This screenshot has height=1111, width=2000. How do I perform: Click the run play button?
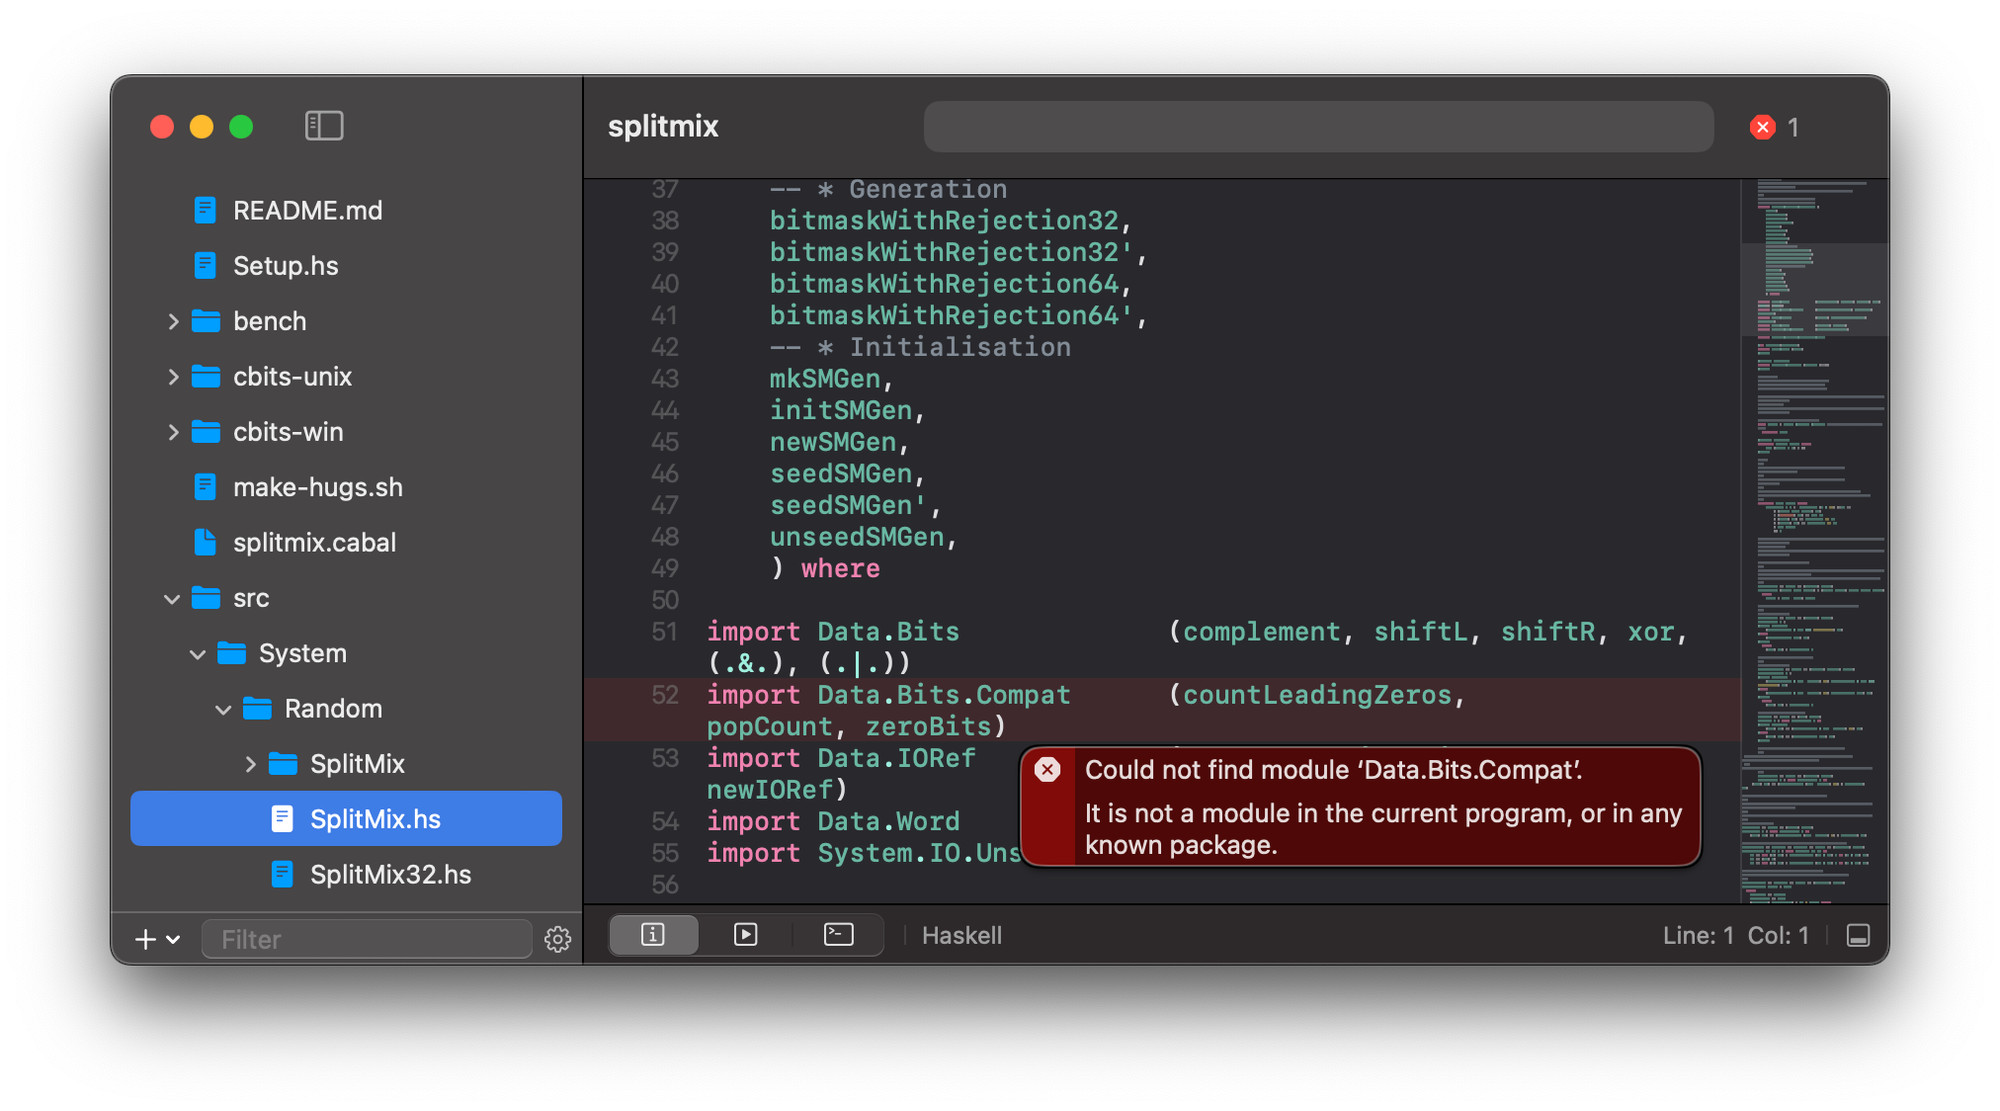point(745,935)
